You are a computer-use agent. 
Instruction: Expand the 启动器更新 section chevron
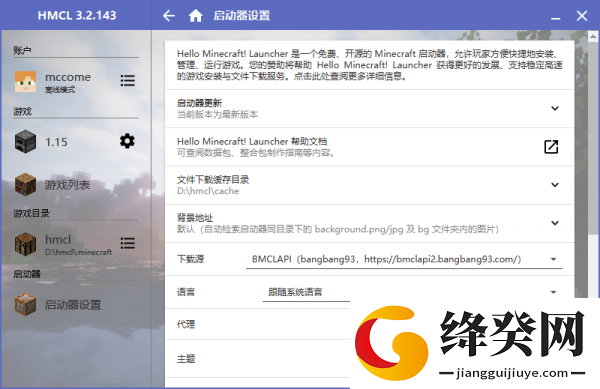click(555, 108)
